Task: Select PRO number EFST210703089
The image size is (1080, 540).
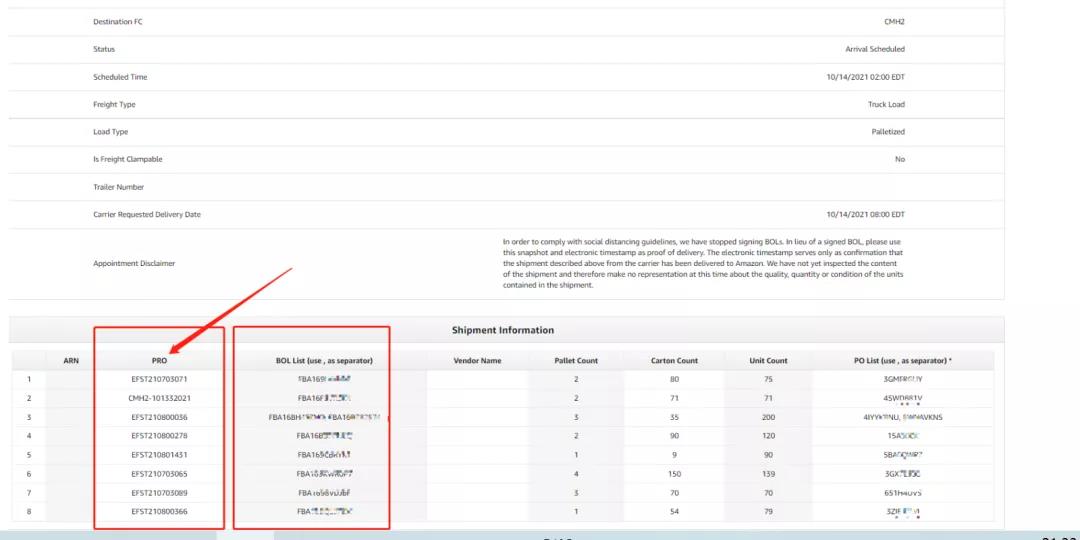Action: 159,493
